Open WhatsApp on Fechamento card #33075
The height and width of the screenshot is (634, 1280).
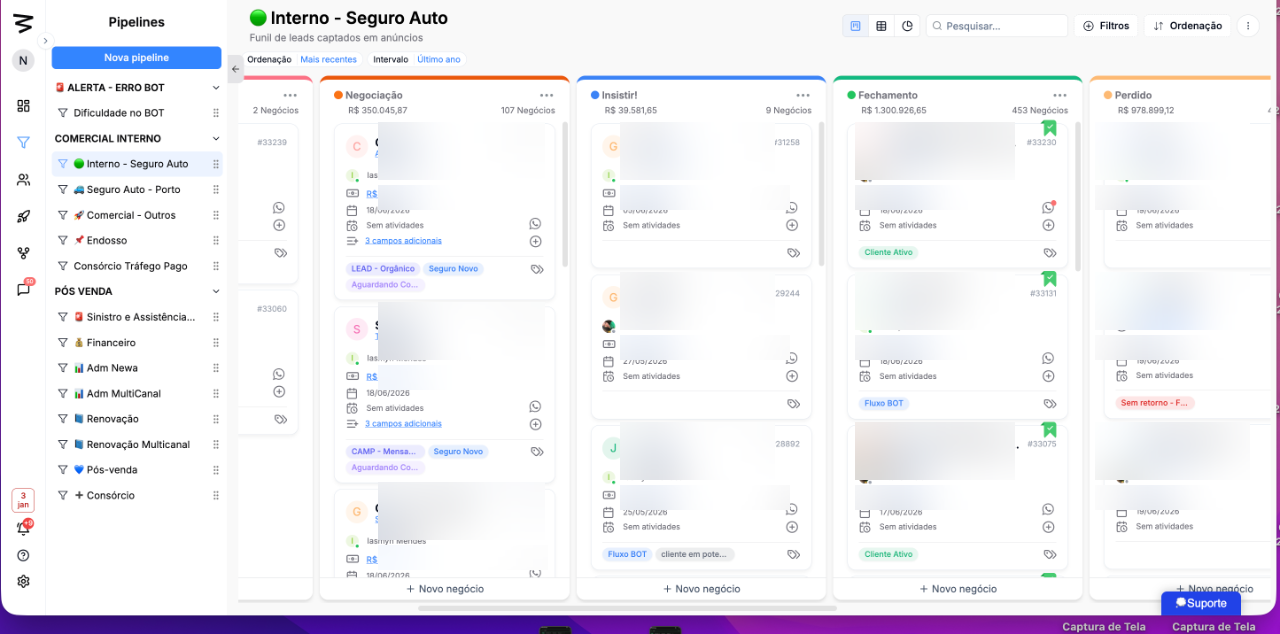coord(1048,509)
